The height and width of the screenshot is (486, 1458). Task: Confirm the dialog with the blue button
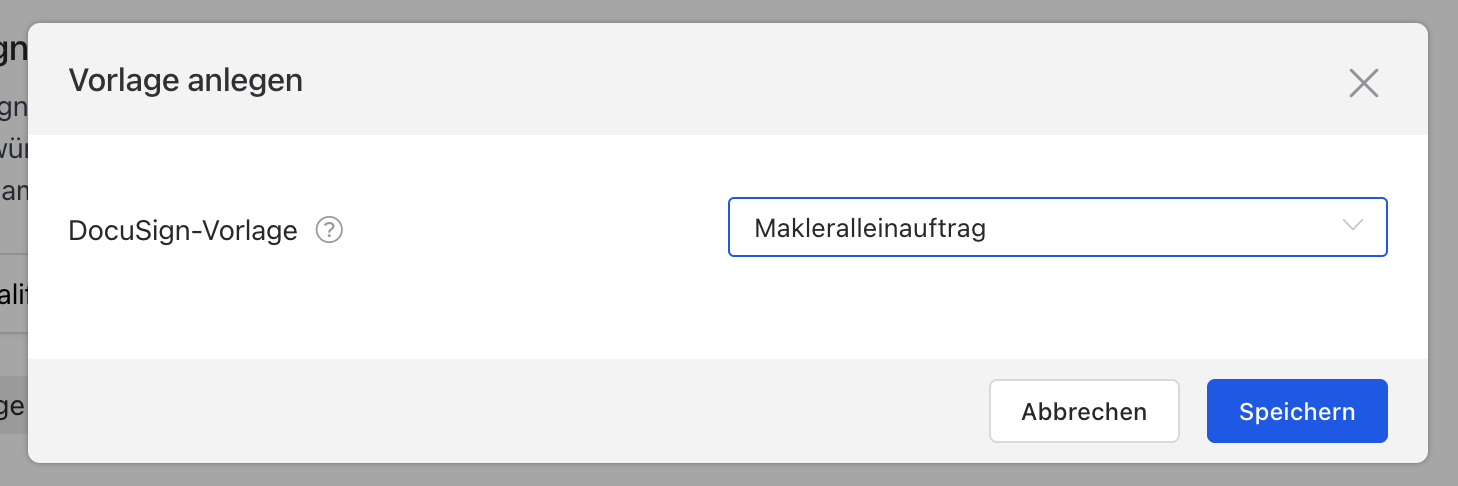(x=1296, y=411)
